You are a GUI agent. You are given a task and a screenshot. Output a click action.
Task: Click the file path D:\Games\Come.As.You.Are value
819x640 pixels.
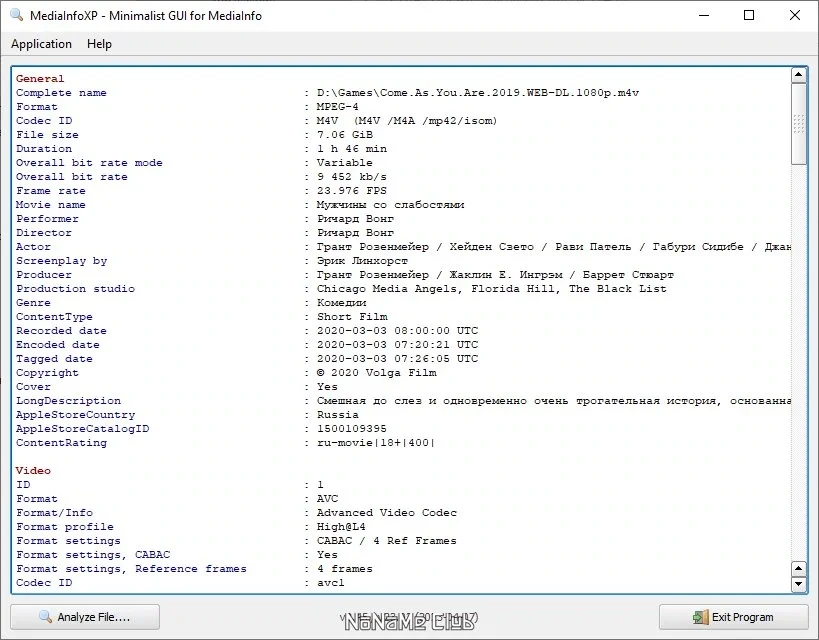tap(478, 93)
